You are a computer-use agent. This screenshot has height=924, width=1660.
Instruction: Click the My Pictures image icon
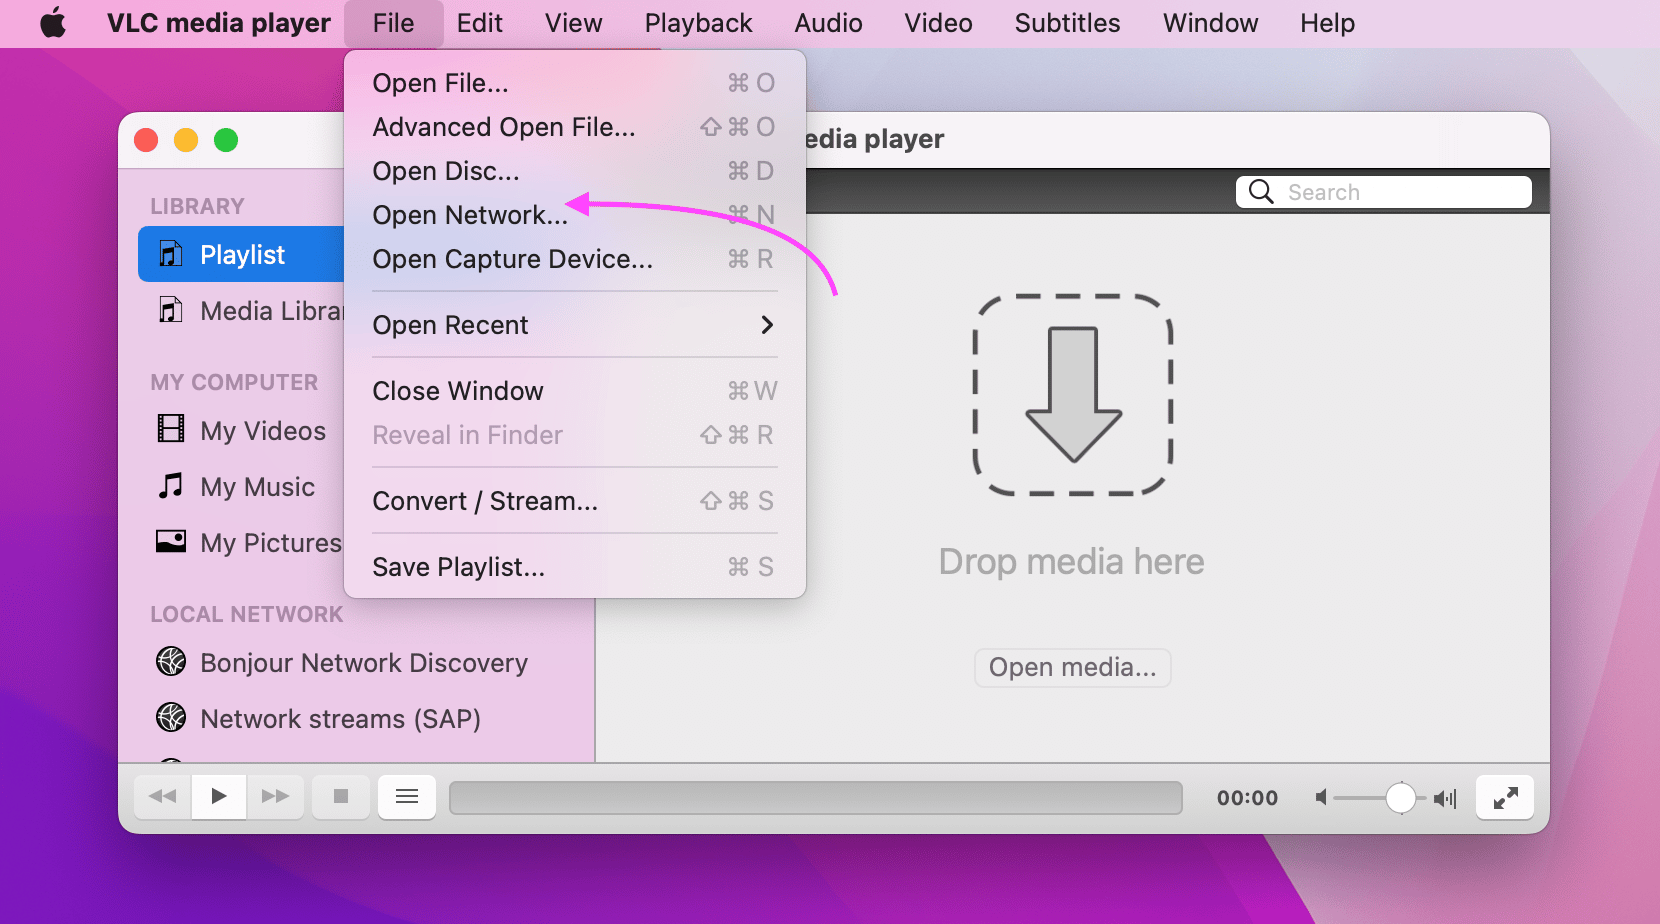[x=171, y=541]
